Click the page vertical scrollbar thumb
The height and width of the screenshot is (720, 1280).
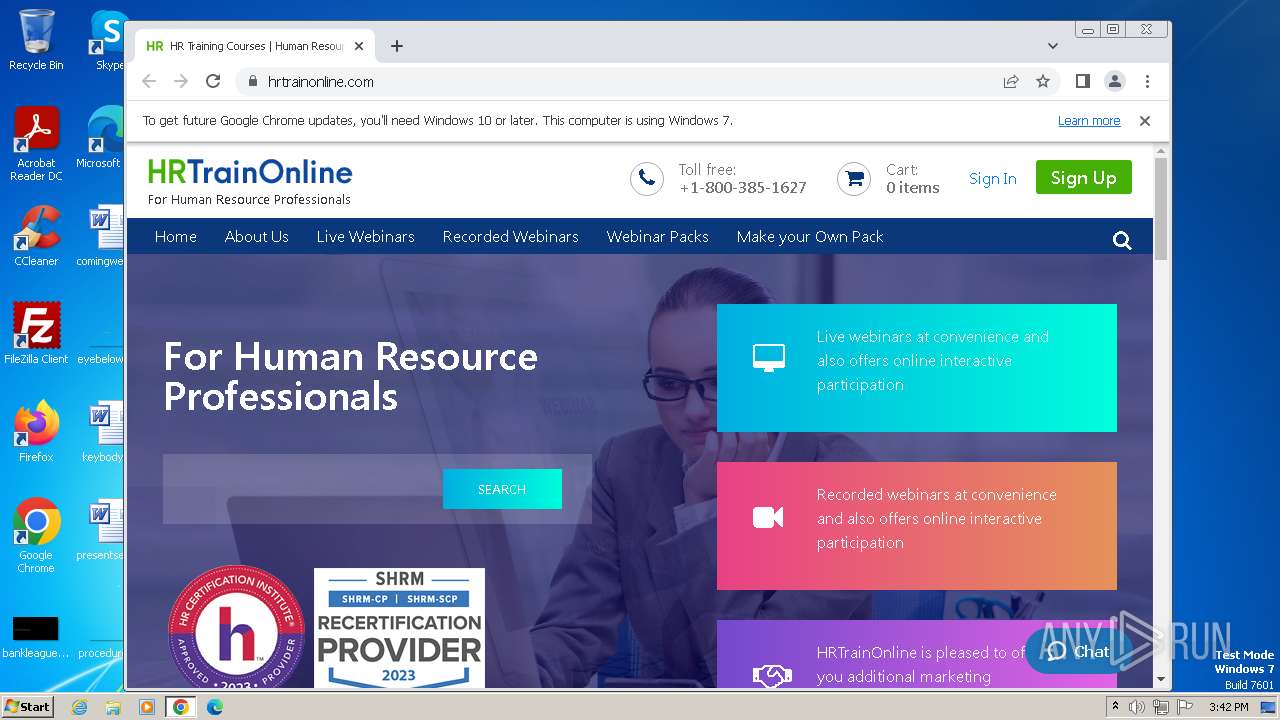pyautogui.click(x=1161, y=209)
